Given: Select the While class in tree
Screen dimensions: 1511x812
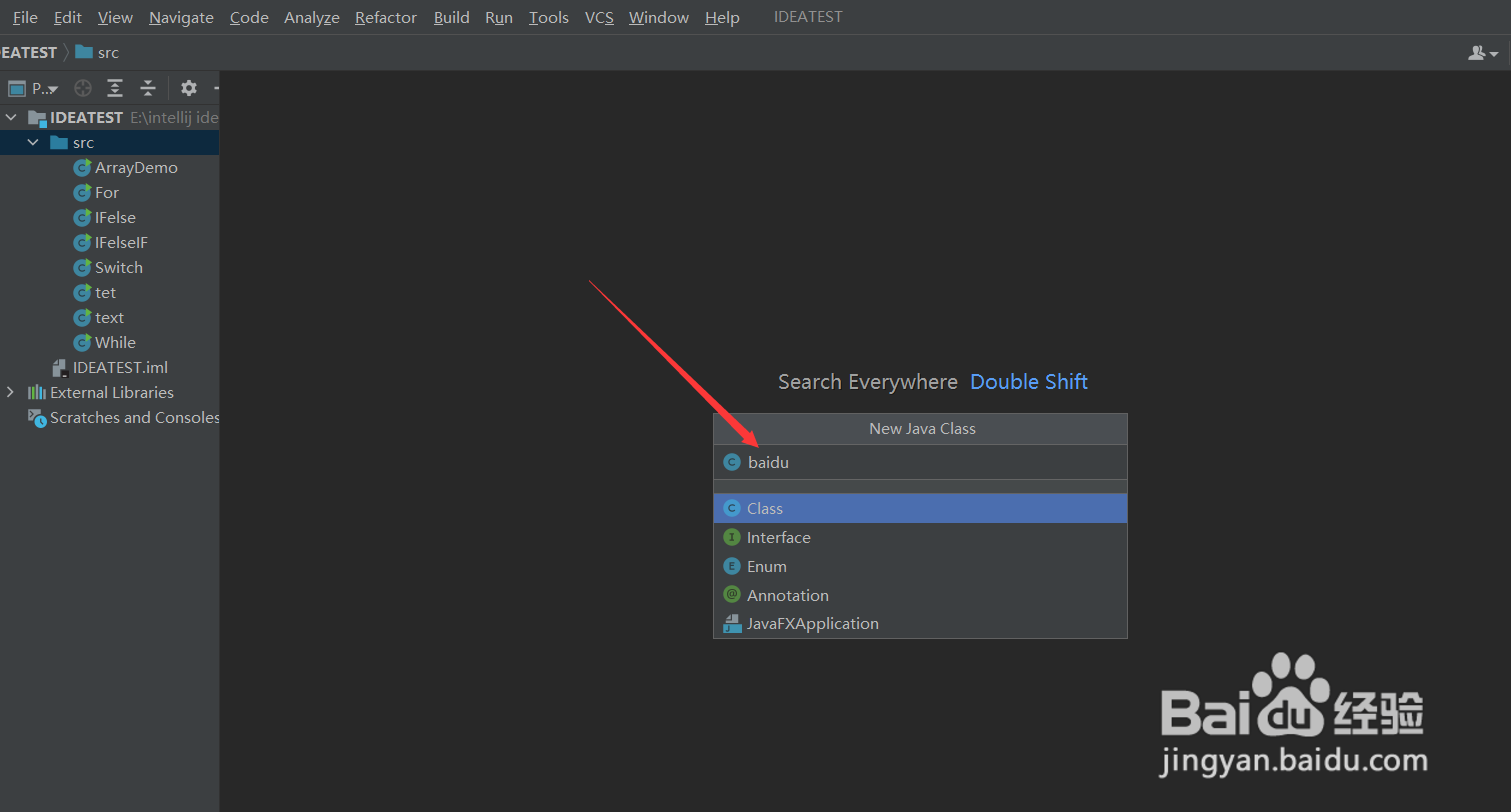Looking at the screenshot, I should tap(115, 343).
